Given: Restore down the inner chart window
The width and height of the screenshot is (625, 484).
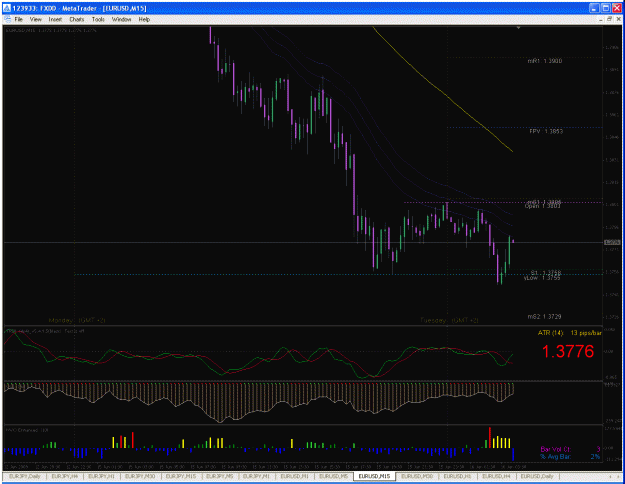Looking at the screenshot, I should point(609,19).
